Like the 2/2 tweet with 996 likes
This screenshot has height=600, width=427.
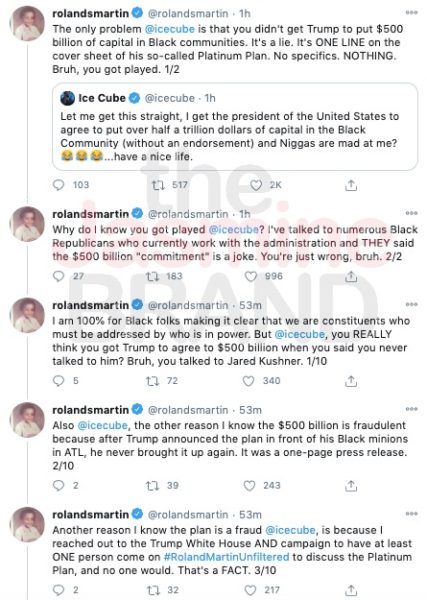pyautogui.click(x=251, y=276)
